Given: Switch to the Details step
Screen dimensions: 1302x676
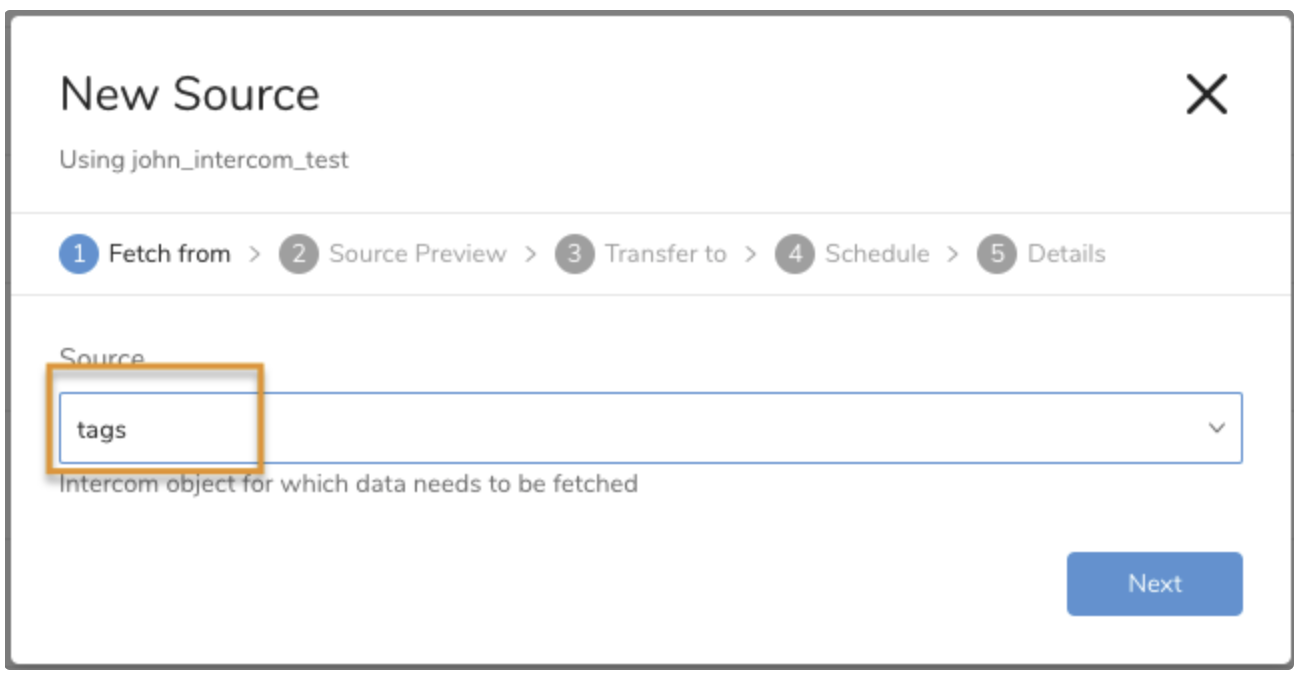Looking at the screenshot, I should (1066, 254).
